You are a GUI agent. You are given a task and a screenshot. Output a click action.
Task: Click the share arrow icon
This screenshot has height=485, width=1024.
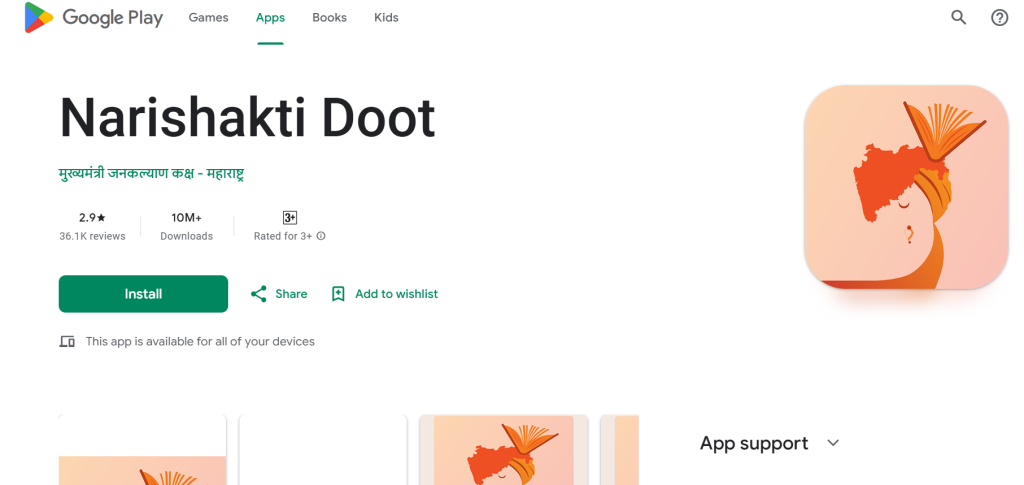259,294
